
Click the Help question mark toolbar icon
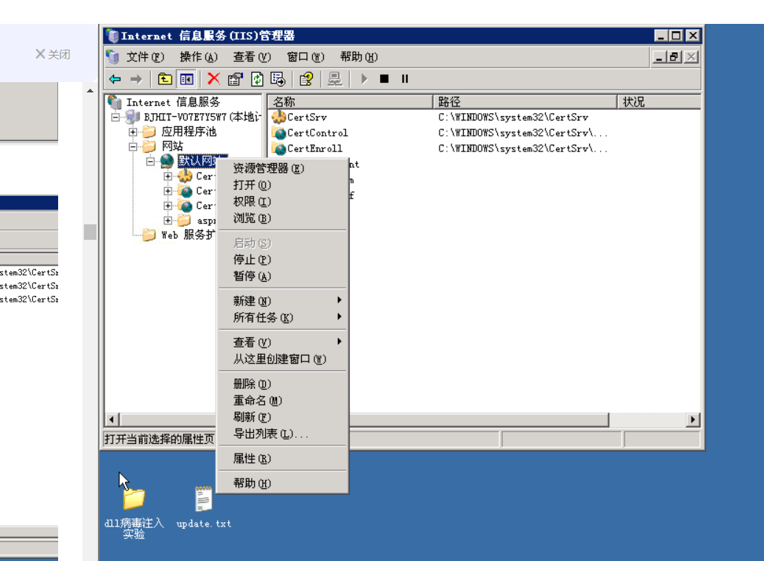(306, 79)
